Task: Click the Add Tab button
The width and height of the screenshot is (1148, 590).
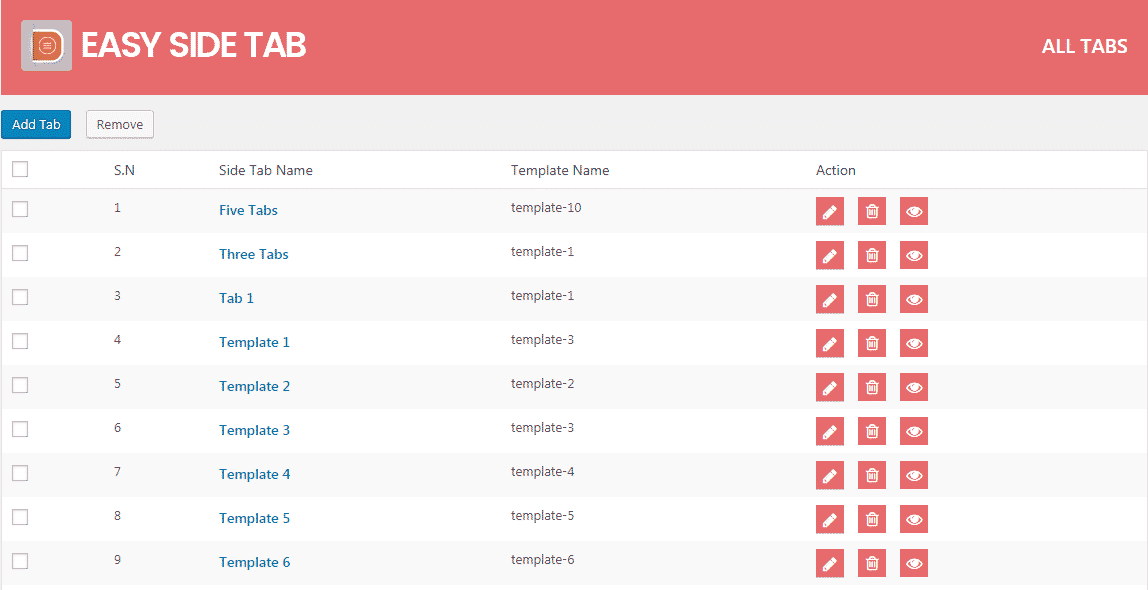Action: point(36,124)
